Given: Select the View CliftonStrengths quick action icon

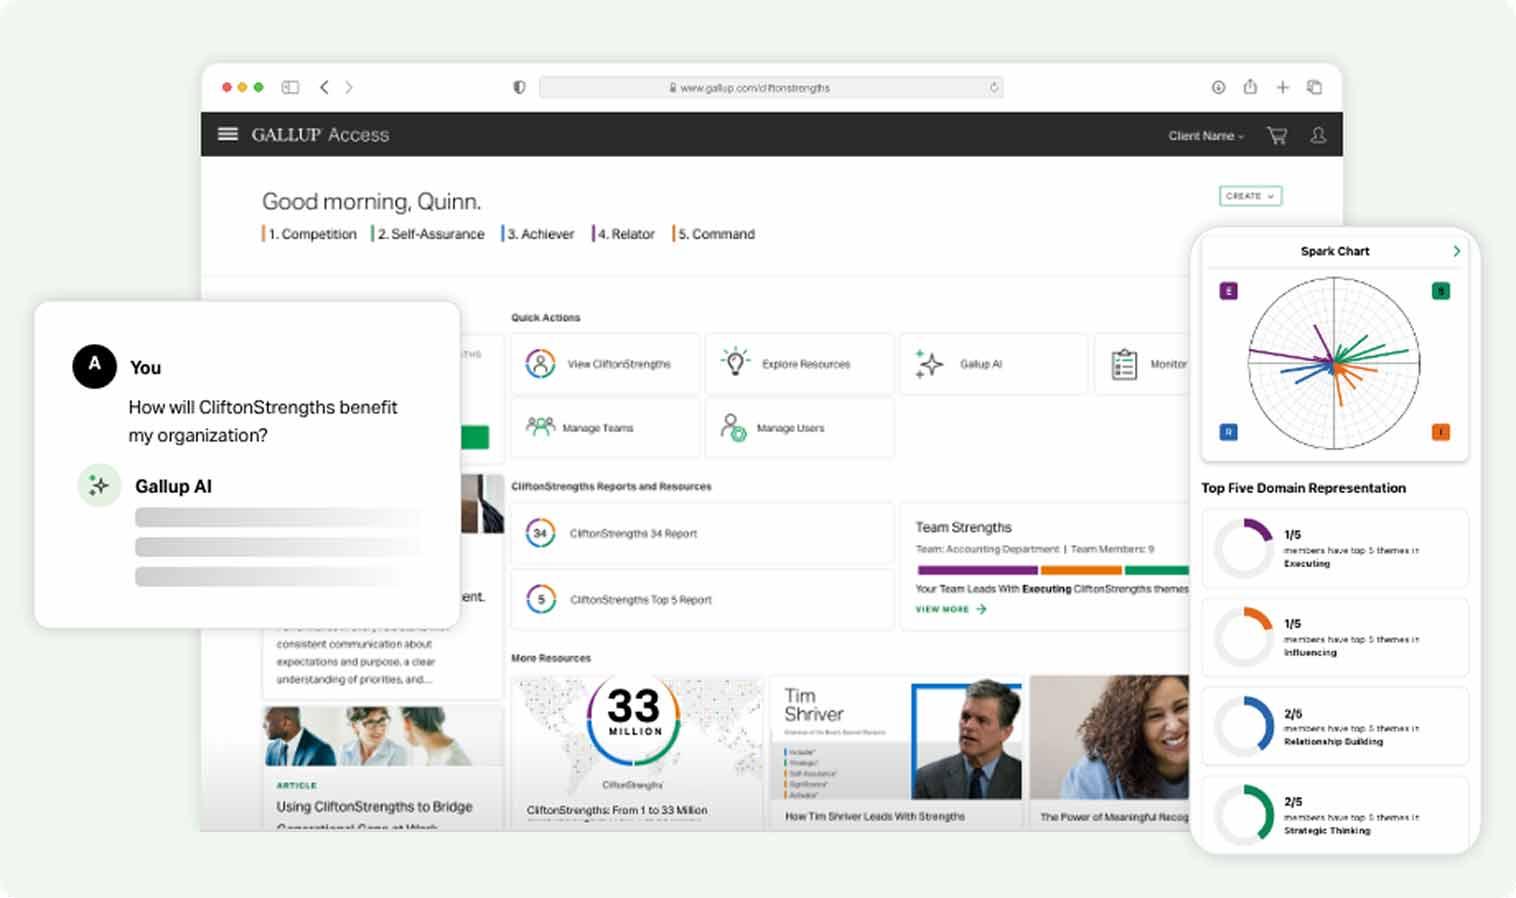Looking at the screenshot, I should (540, 363).
